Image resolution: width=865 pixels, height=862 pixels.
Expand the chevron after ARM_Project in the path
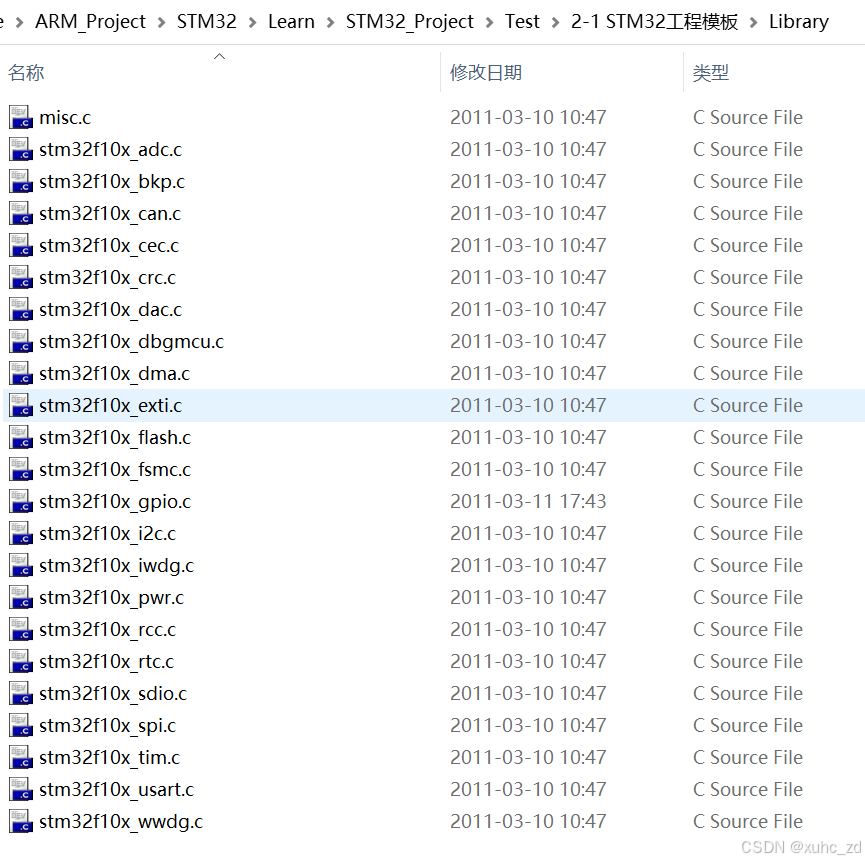tap(162, 23)
